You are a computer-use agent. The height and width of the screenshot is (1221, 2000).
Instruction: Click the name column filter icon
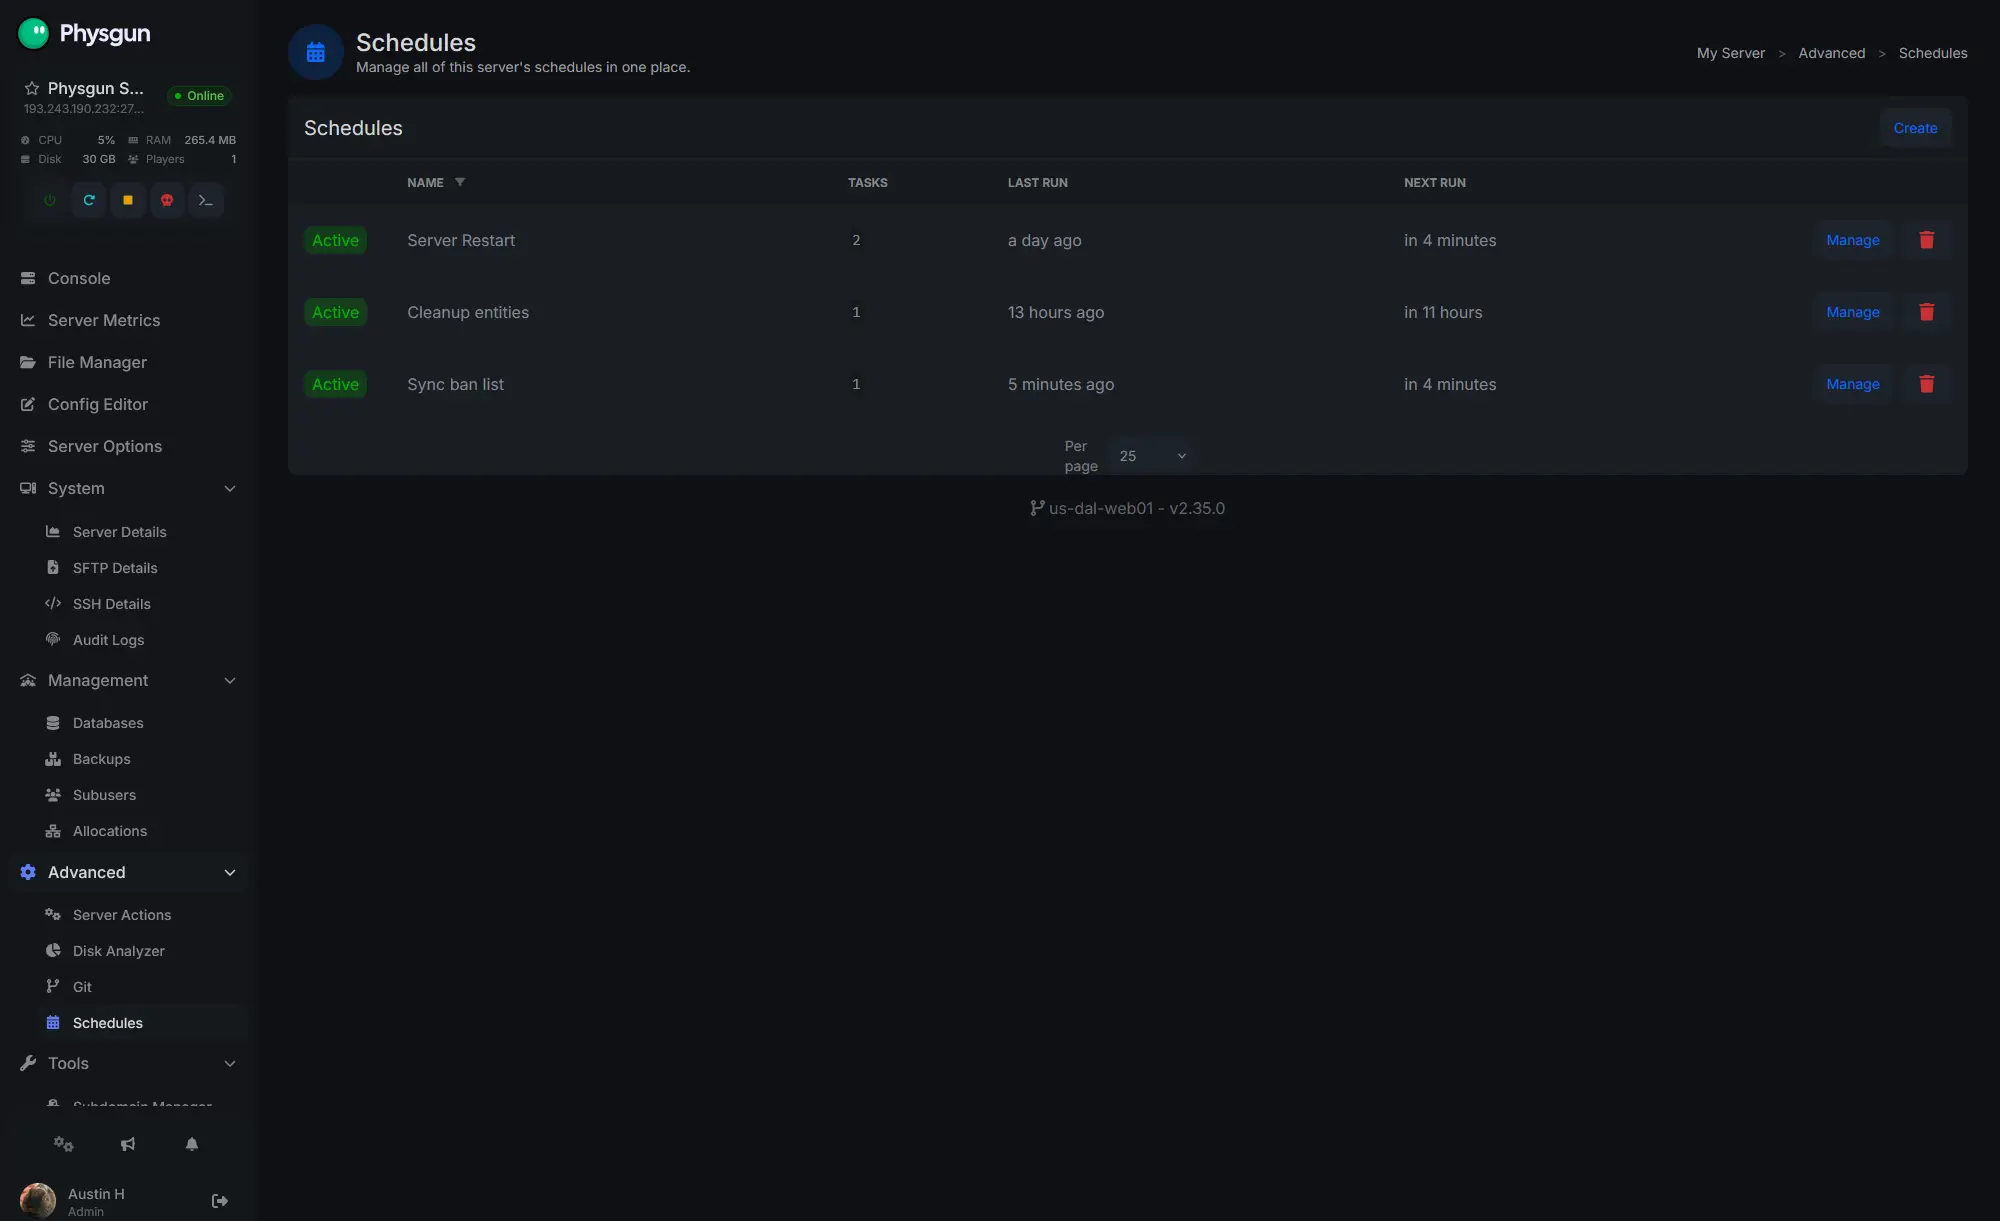pyautogui.click(x=460, y=182)
